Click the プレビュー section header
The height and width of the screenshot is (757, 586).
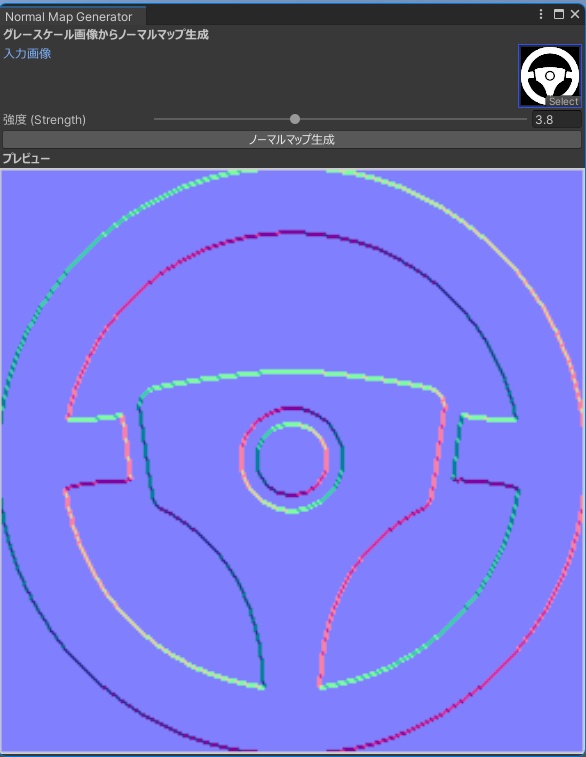(x=27, y=158)
